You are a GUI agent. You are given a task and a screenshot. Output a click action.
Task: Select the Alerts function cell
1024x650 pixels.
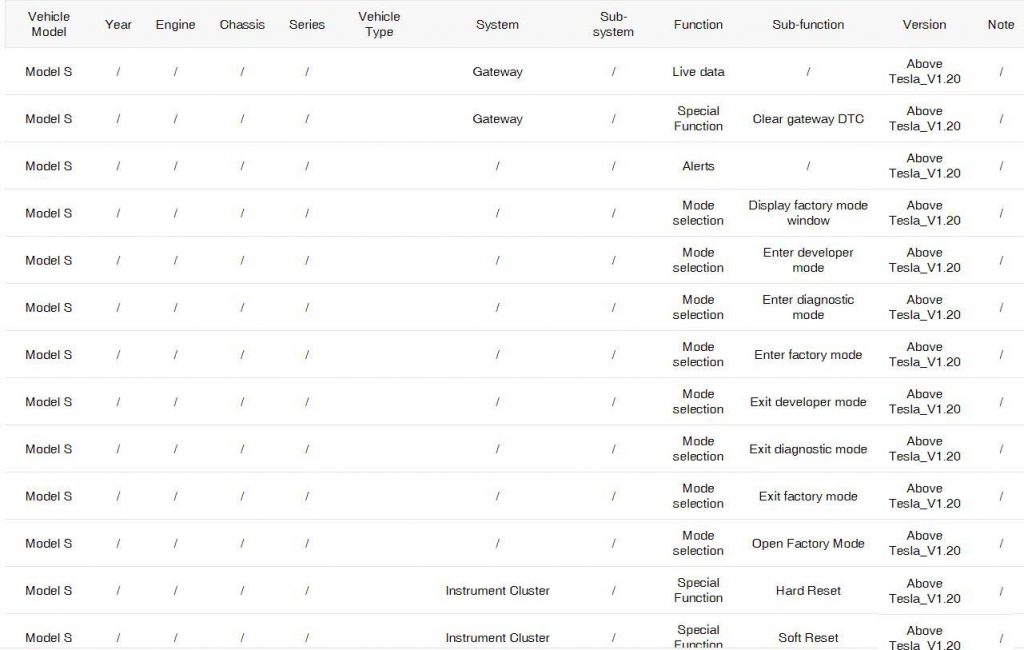coord(698,166)
